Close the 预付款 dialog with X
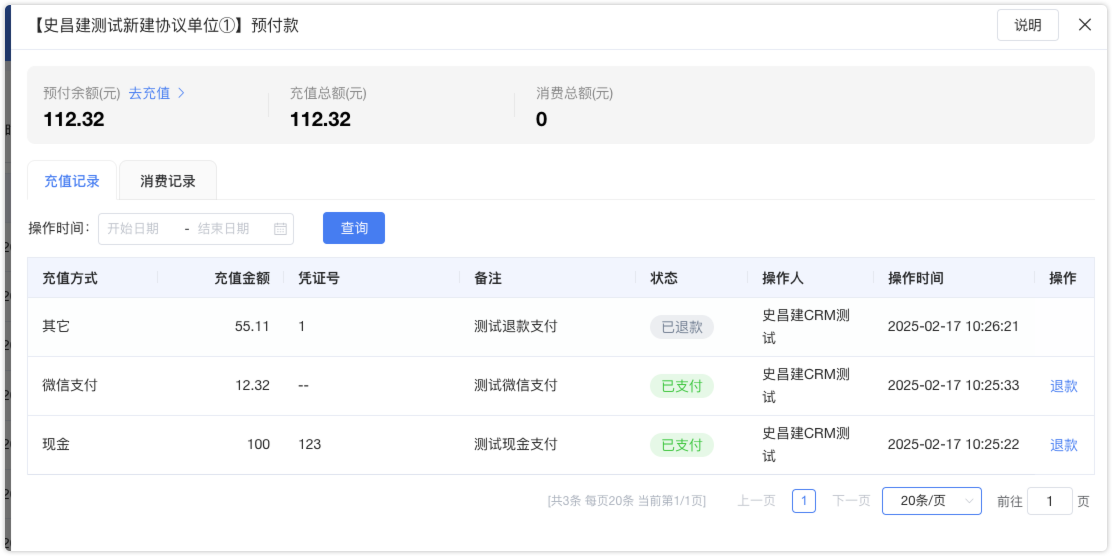This screenshot has width=1112, height=556. click(x=1084, y=25)
